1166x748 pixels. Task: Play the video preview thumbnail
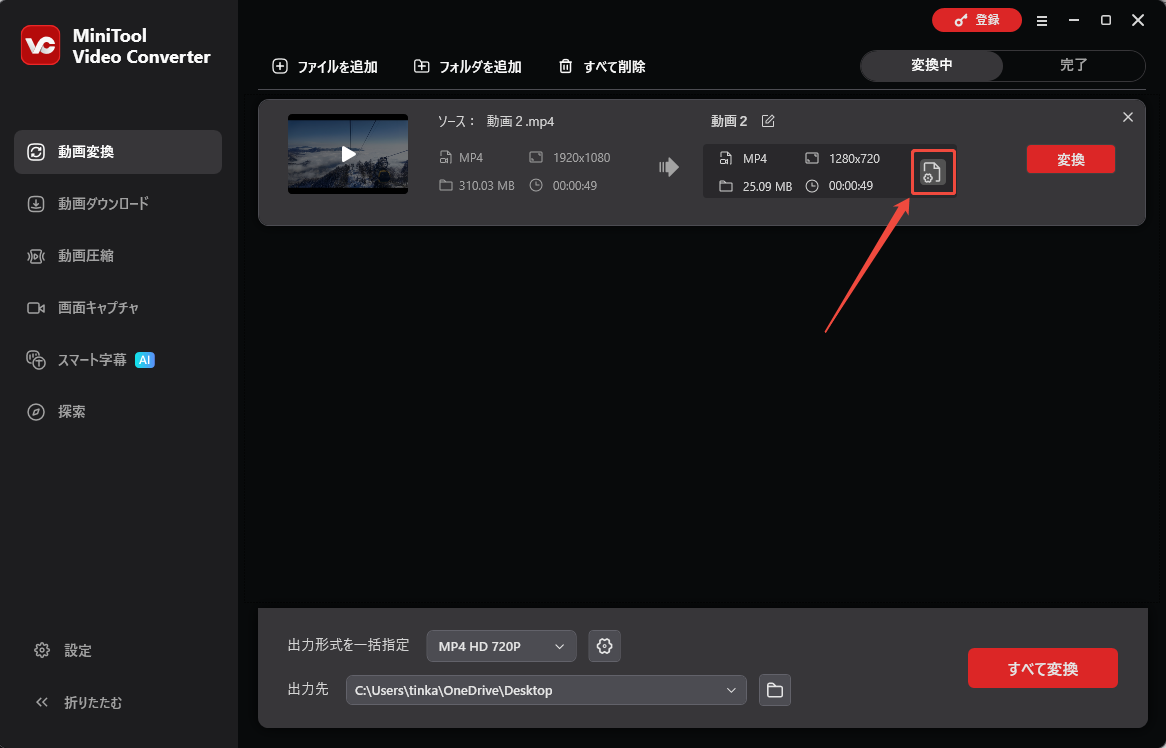(x=347, y=153)
